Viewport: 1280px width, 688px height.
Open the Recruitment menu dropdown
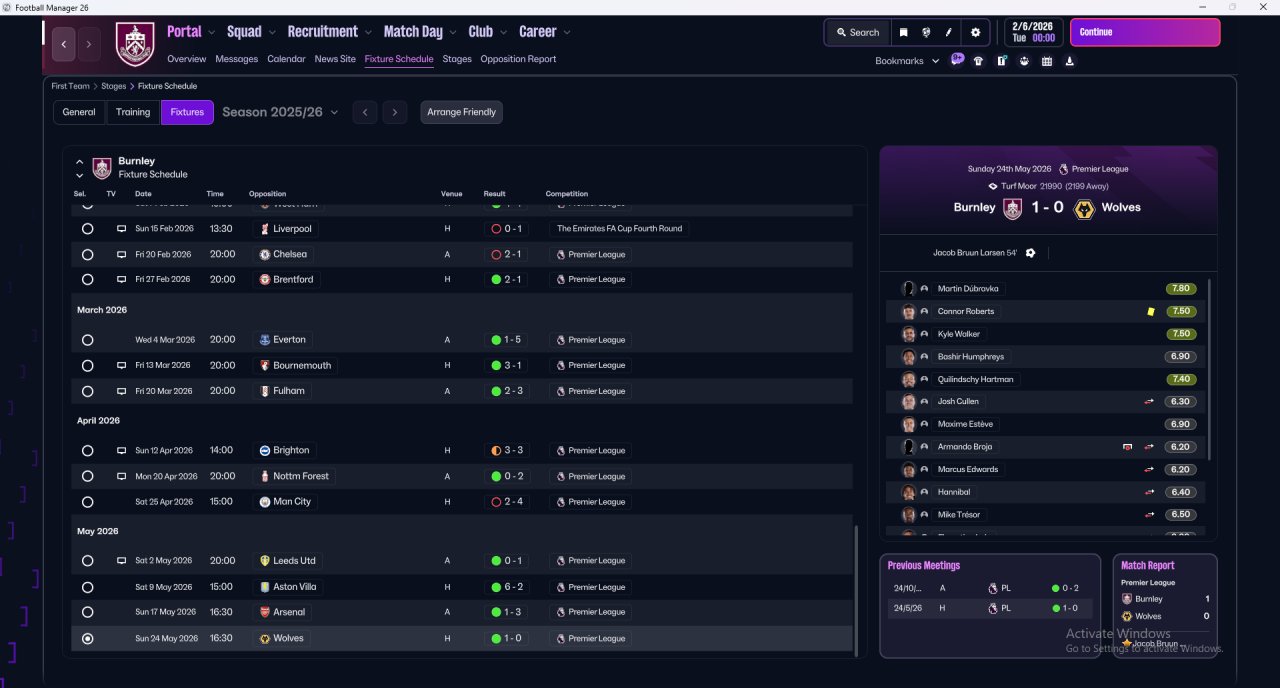pyautogui.click(x=330, y=32)
